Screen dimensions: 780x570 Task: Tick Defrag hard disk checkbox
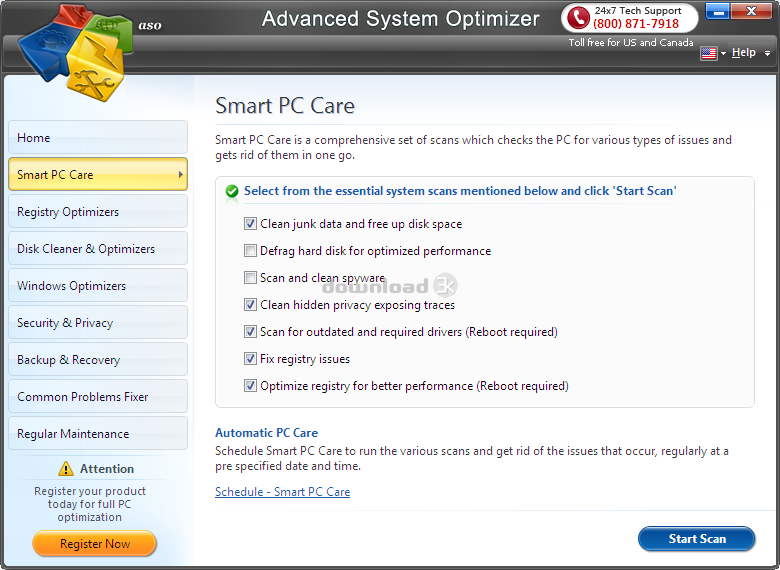(250, 251)
